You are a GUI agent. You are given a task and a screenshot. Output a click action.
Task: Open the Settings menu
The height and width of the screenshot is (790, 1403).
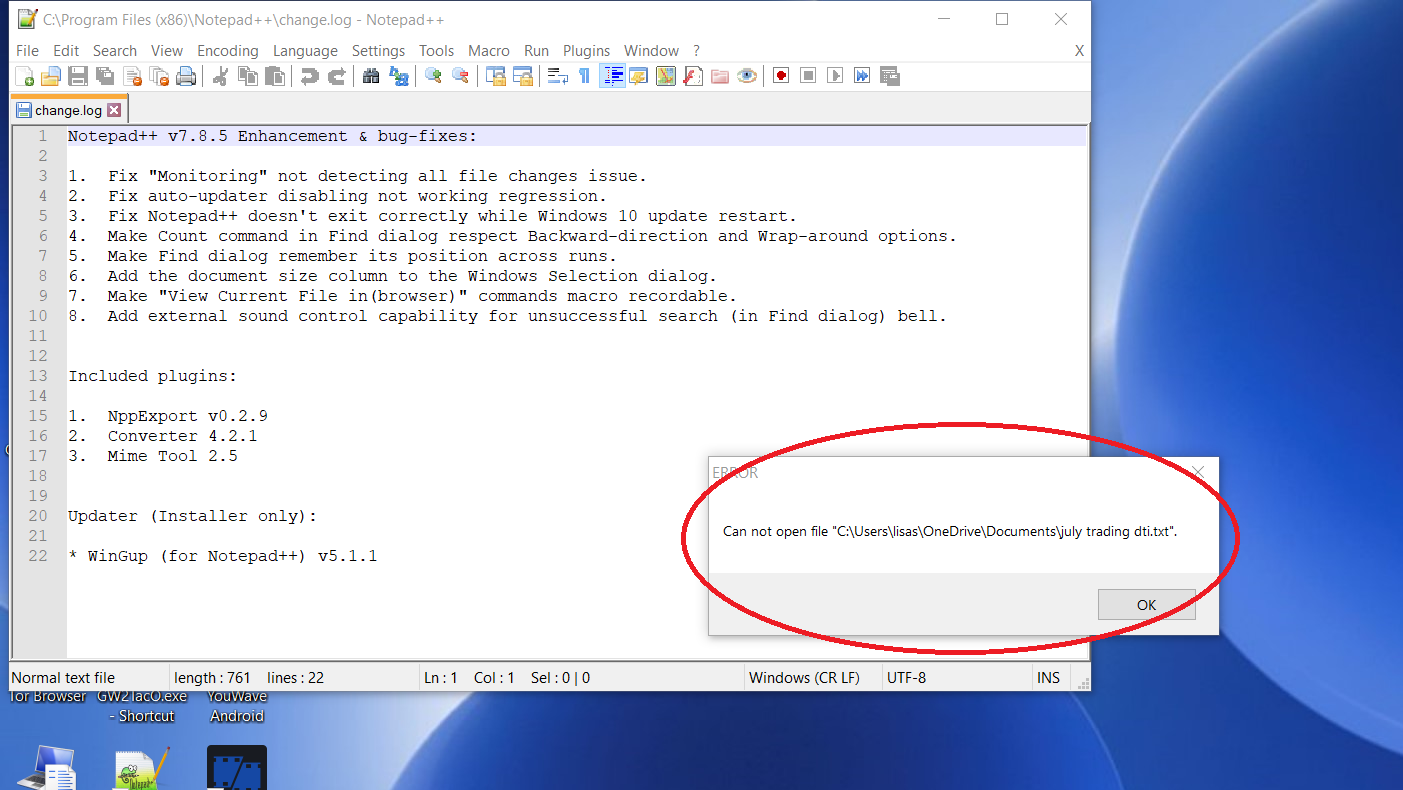pyautogui.click(x=378, y=51)
